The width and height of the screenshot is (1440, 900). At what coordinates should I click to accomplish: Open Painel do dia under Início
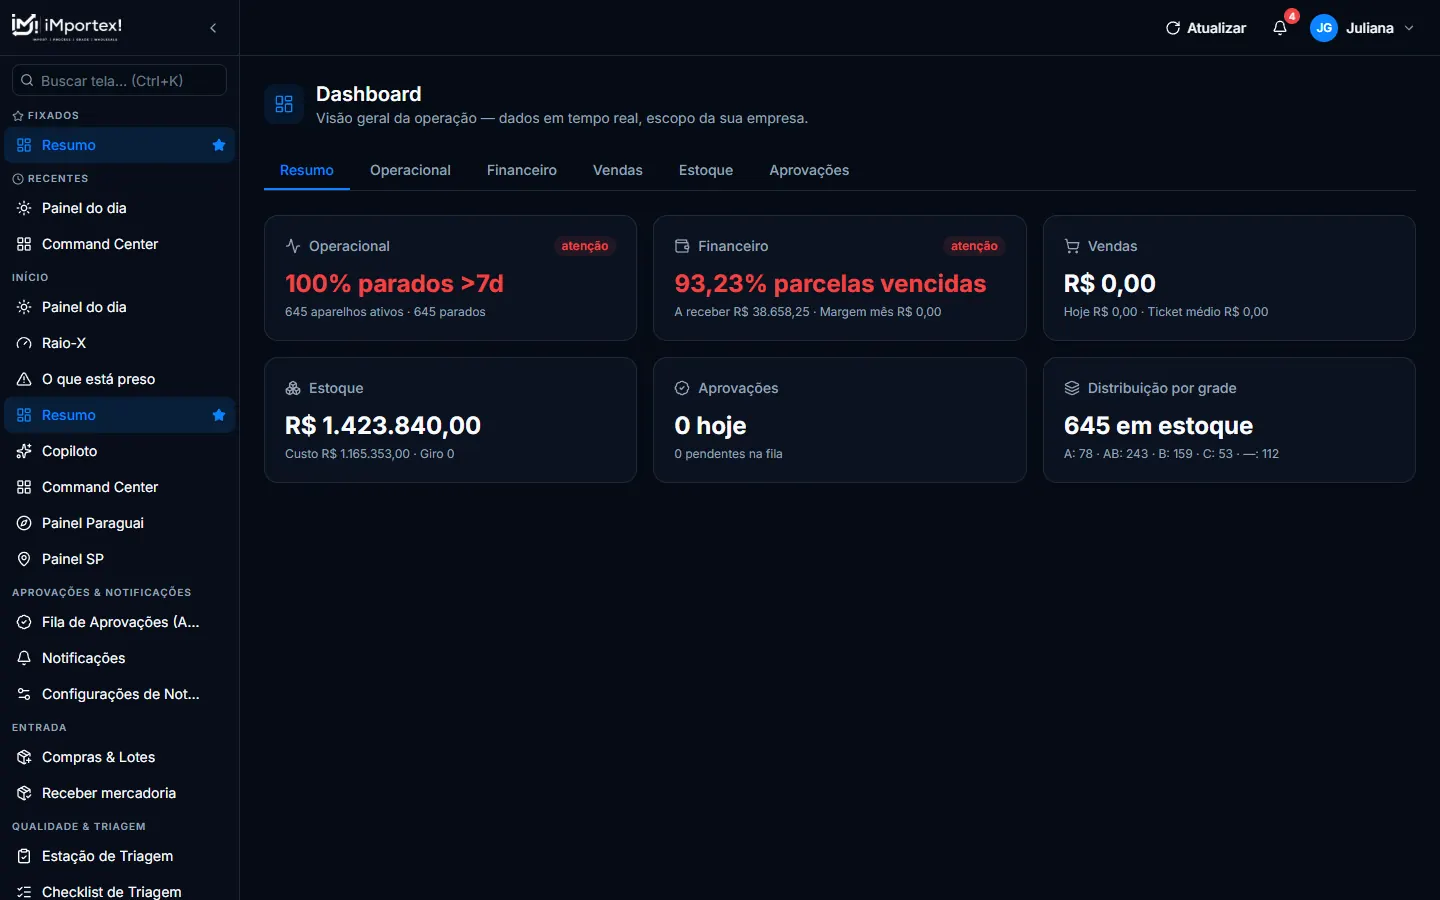coord(119,307)
